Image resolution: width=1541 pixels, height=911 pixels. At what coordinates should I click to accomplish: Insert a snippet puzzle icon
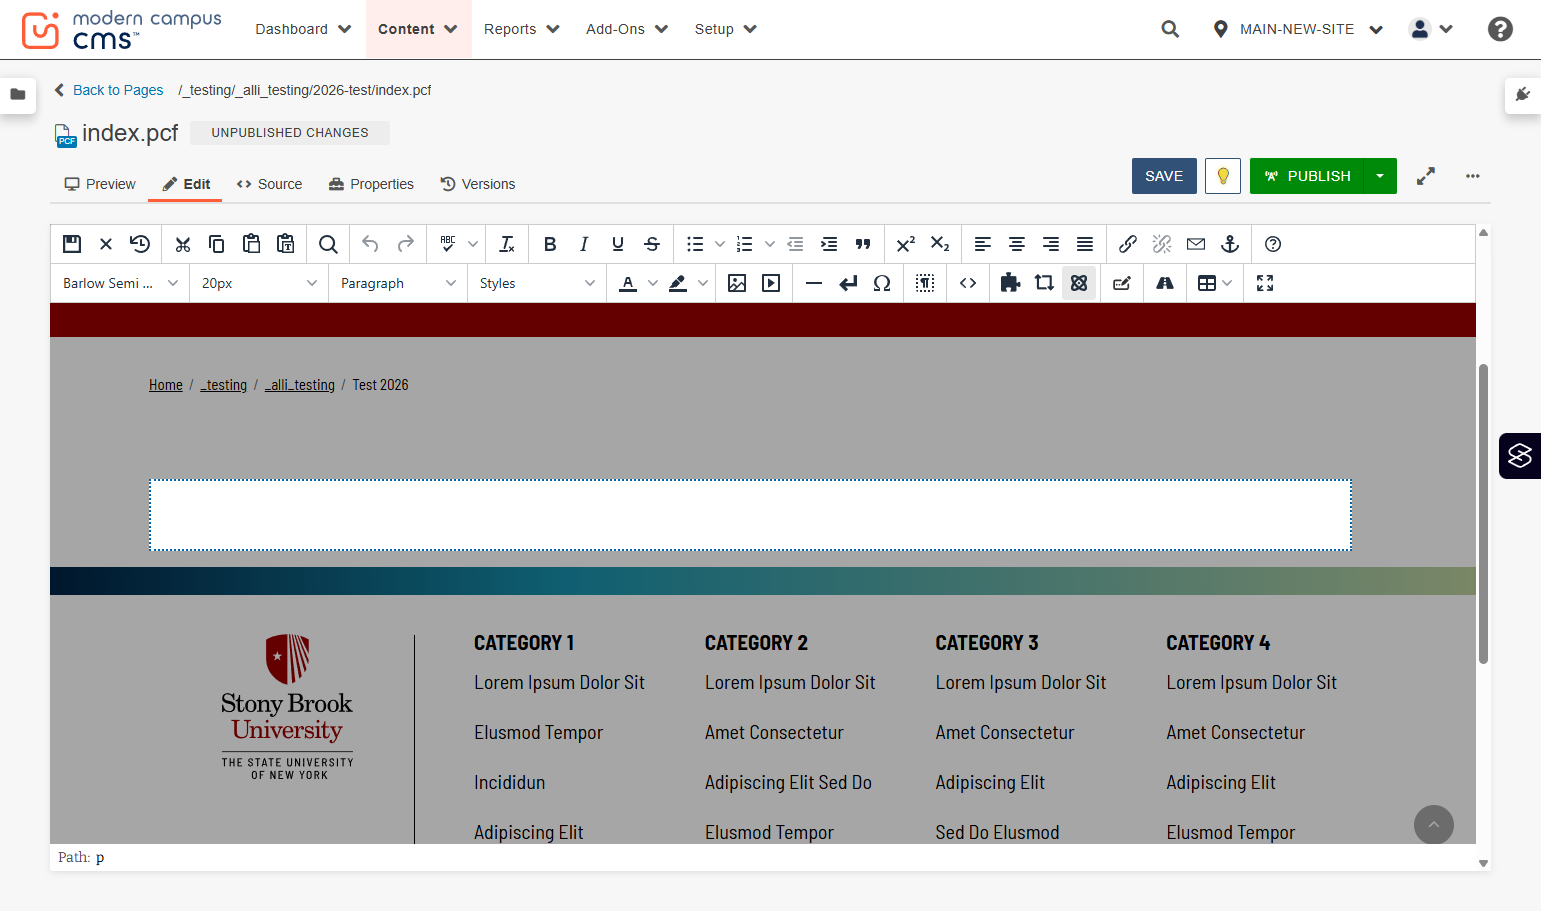coord(1010,283)
